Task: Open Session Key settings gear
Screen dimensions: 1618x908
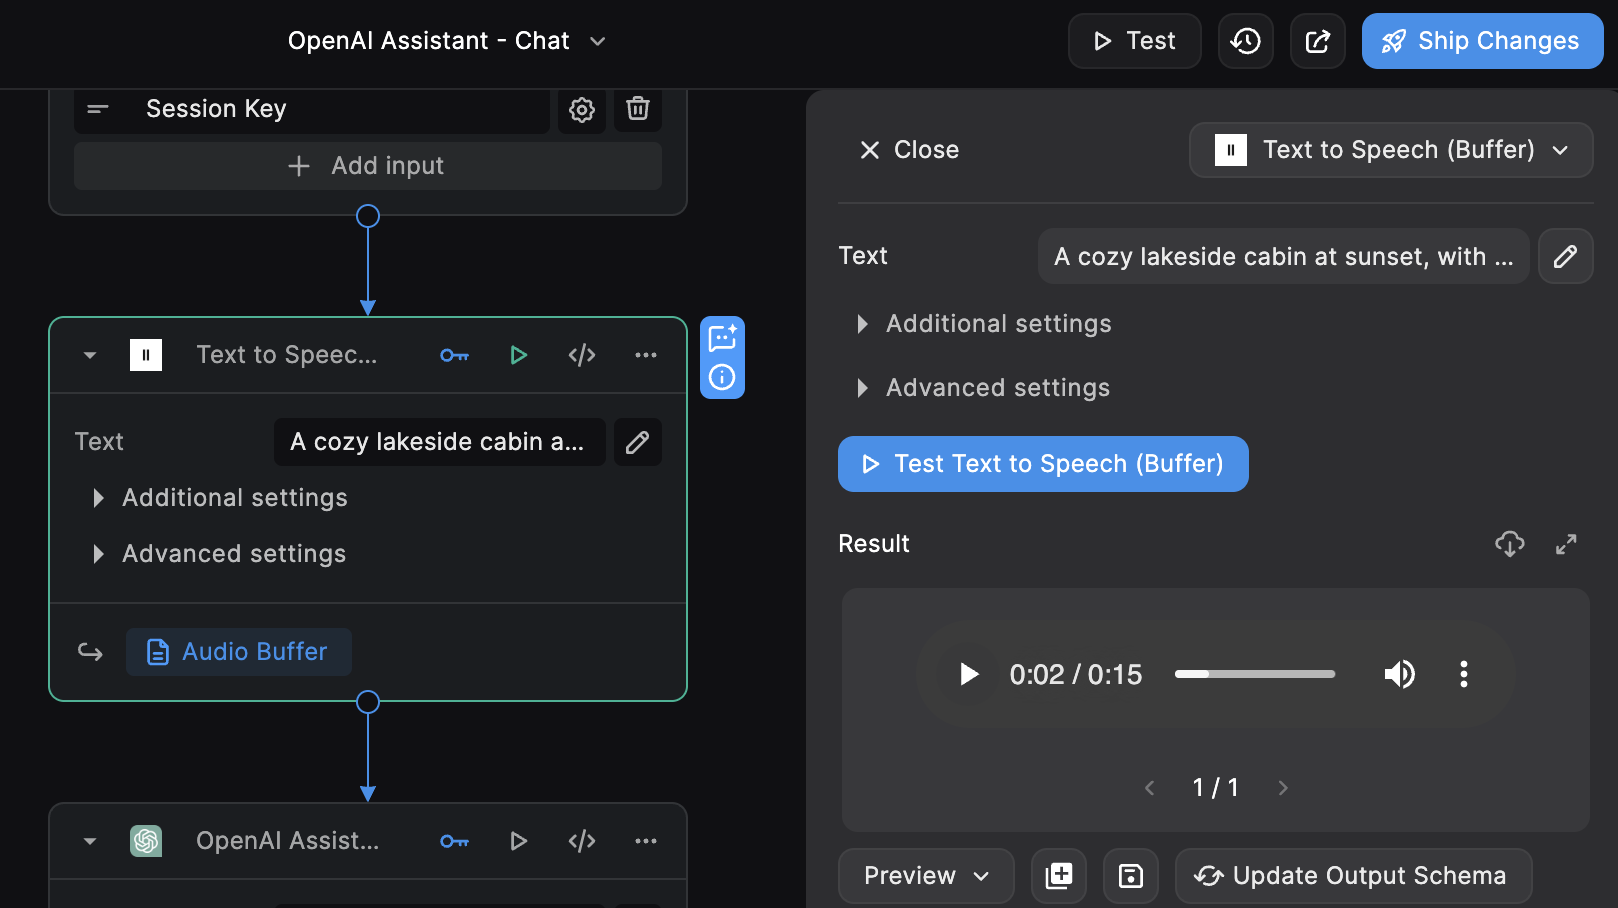Action: tap(582, 109)
